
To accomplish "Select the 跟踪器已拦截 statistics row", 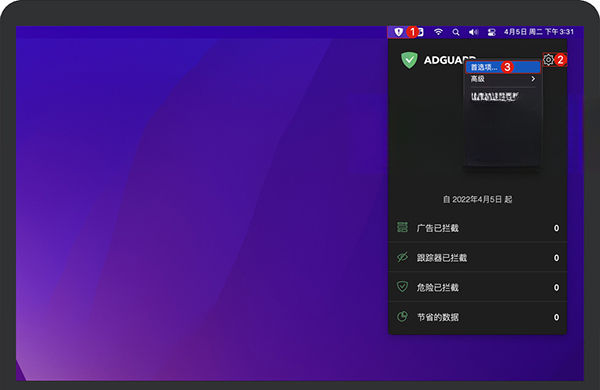I will (477, 257).
